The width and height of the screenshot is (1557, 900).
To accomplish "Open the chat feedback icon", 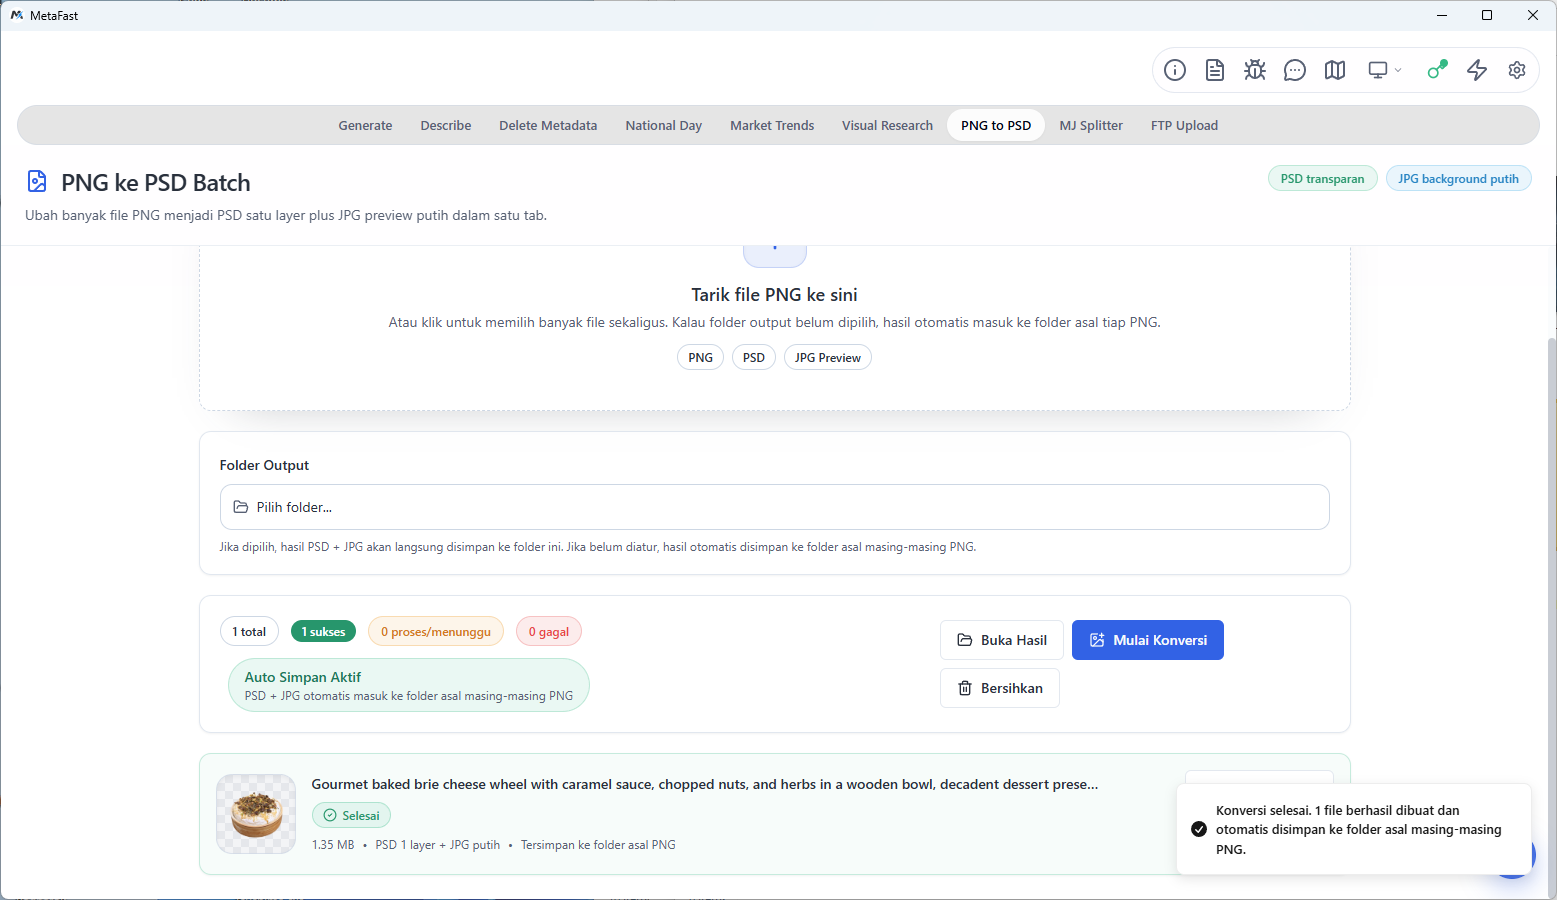I will pyautogui.click(x=1295, y=70).
